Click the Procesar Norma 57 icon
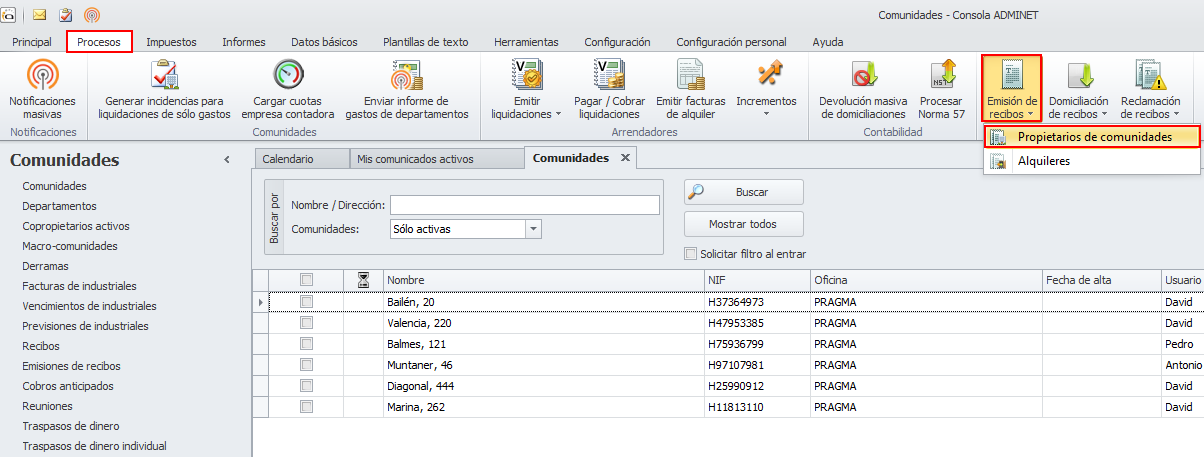Viewport: 1204px width, 457px height. 940,76
